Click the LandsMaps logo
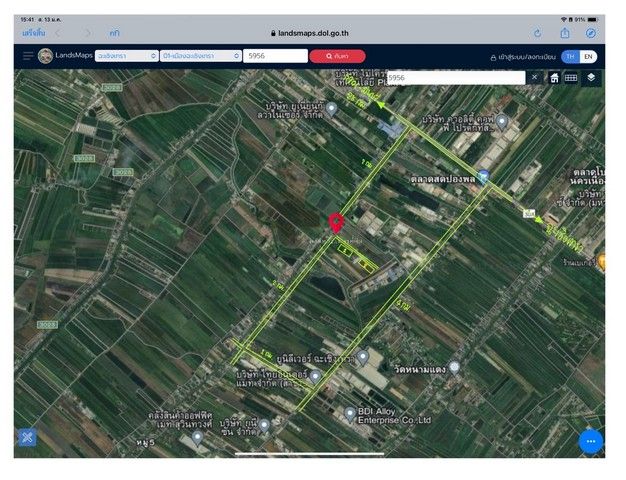This screenshot has width=626, height=480. pos(46,56)
